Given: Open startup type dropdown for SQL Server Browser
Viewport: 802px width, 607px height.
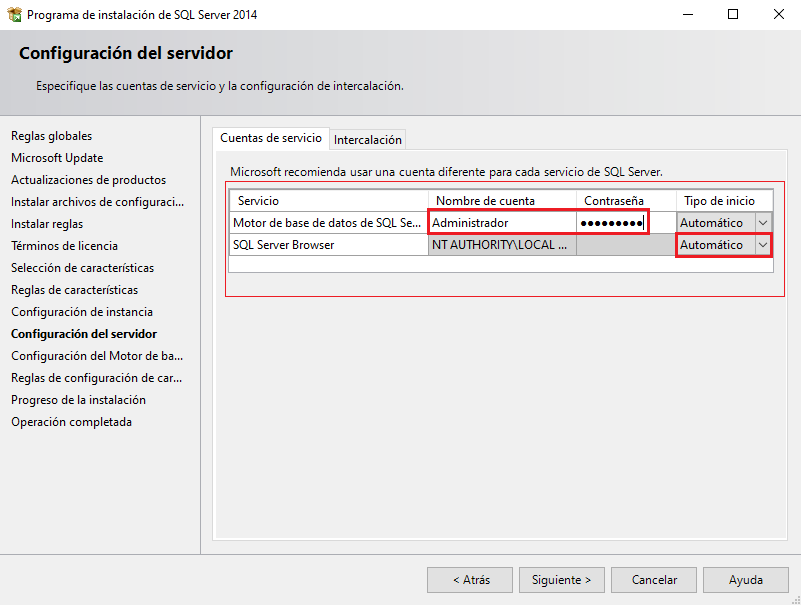Looking at the screenshot, I should (763, 245).
